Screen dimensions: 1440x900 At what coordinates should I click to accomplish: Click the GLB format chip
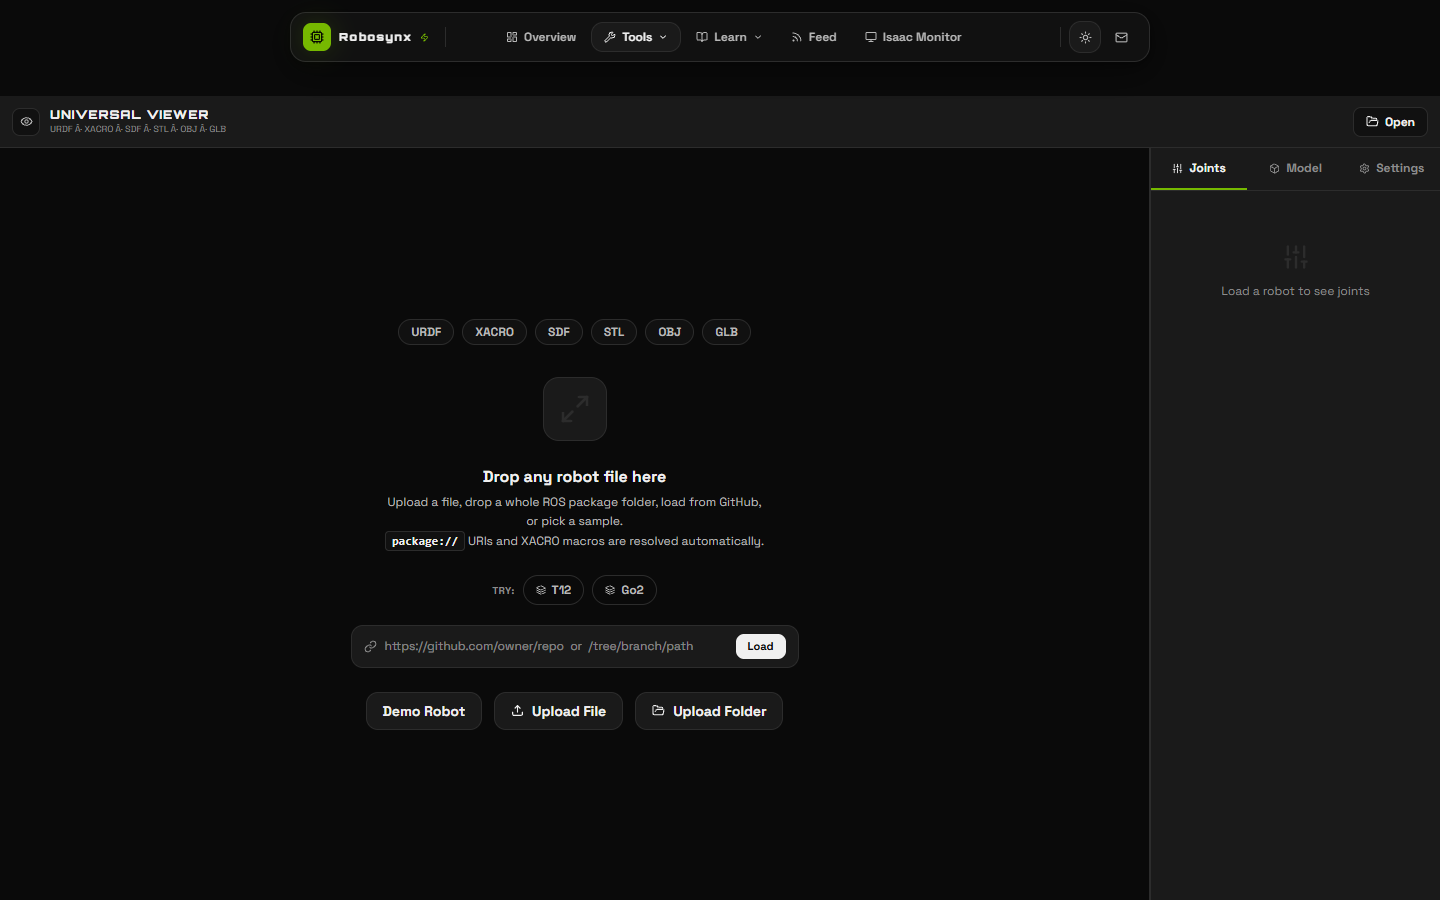pyautogui.click(x=726, y=332)
